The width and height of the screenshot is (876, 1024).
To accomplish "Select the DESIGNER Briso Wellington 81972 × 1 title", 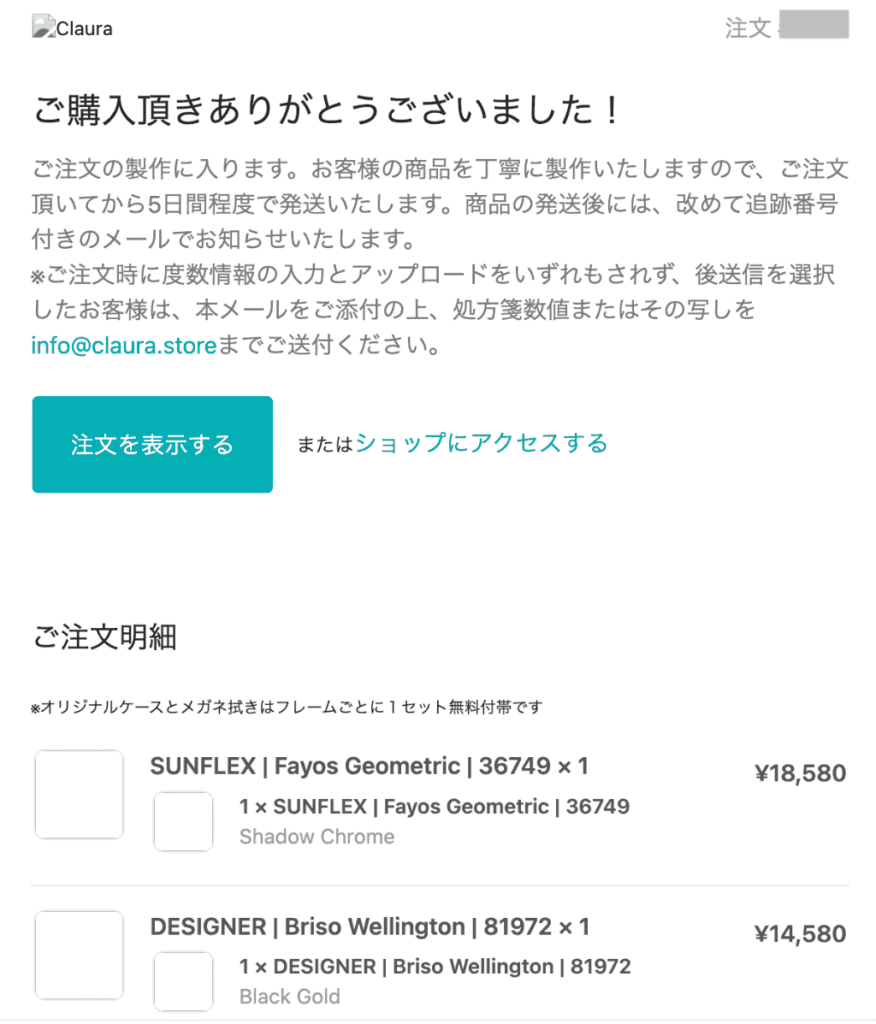I will click(x=369, y=927).
